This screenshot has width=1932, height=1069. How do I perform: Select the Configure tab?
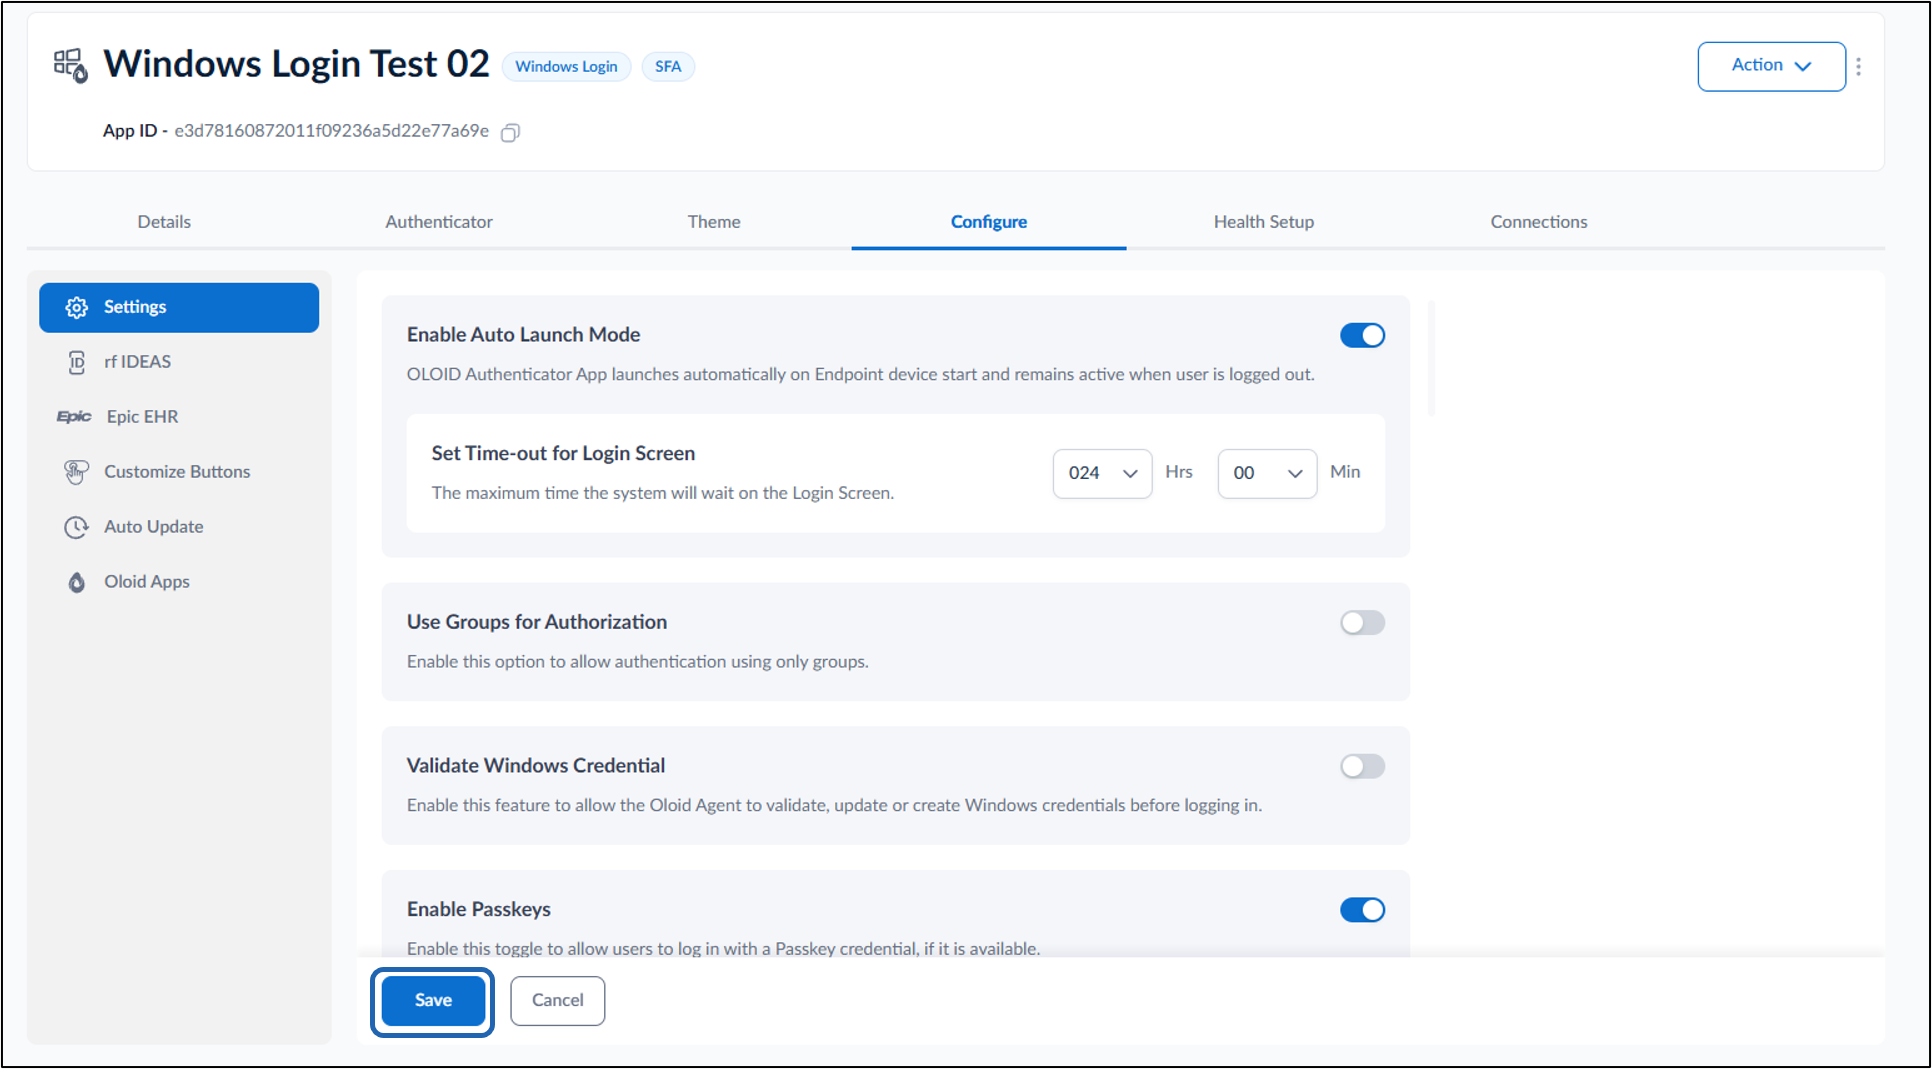point(989,222)
